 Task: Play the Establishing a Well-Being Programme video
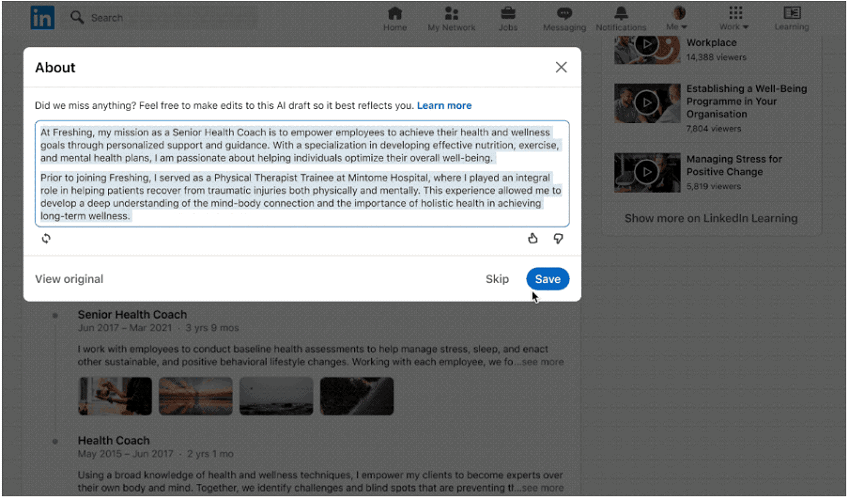coord(647,103)
